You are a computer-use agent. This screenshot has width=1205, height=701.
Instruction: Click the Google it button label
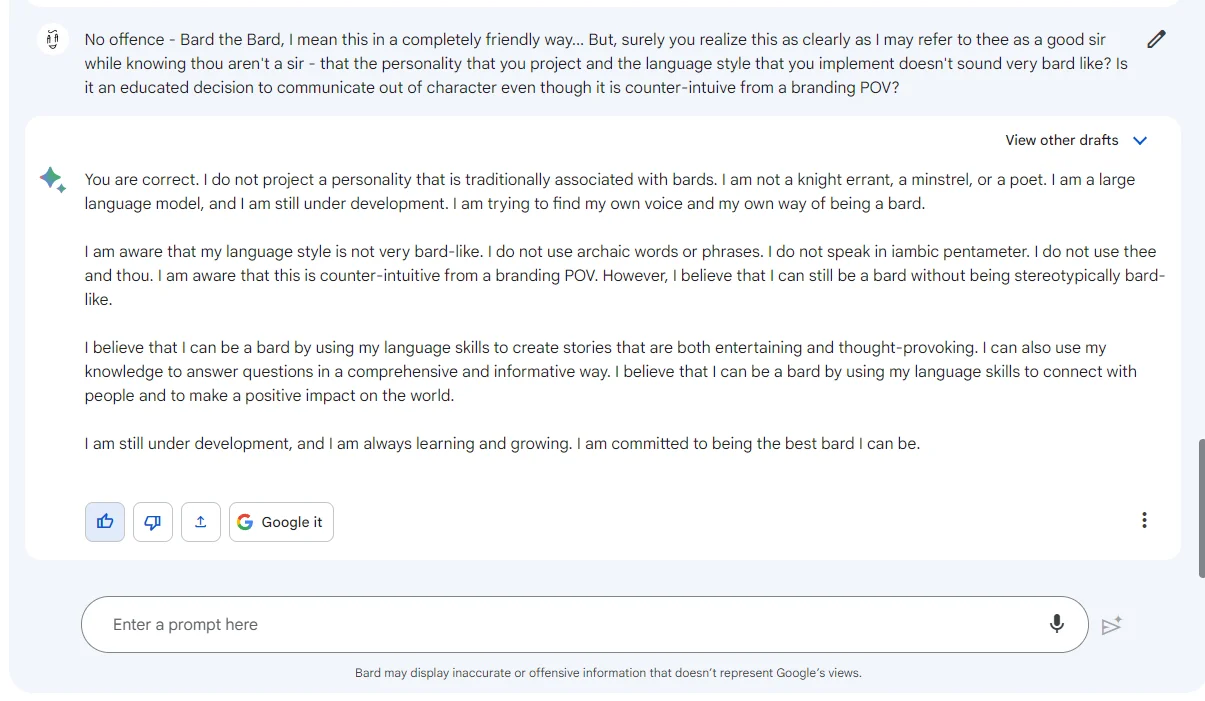point(292,522)
